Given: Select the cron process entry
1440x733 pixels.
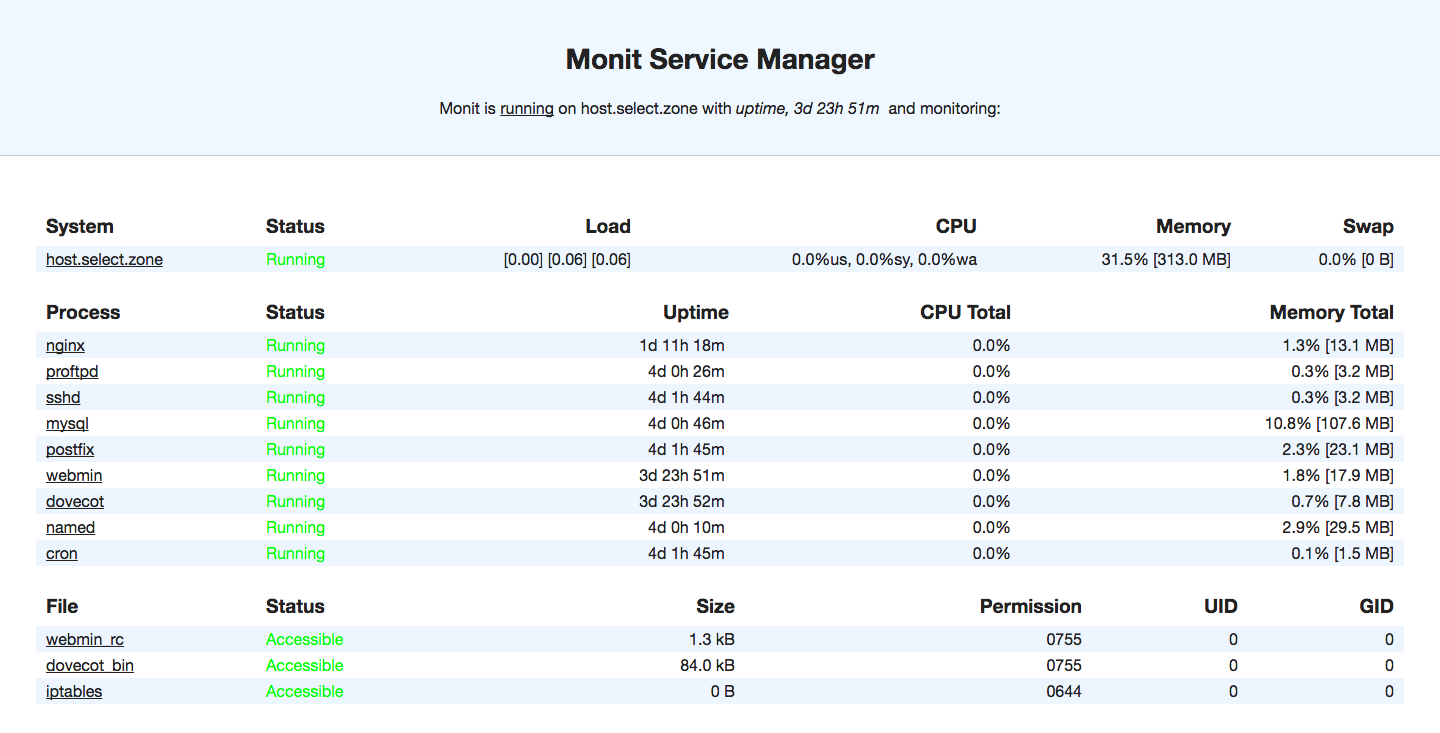Looking at the screenshot, I should (61, 553).
